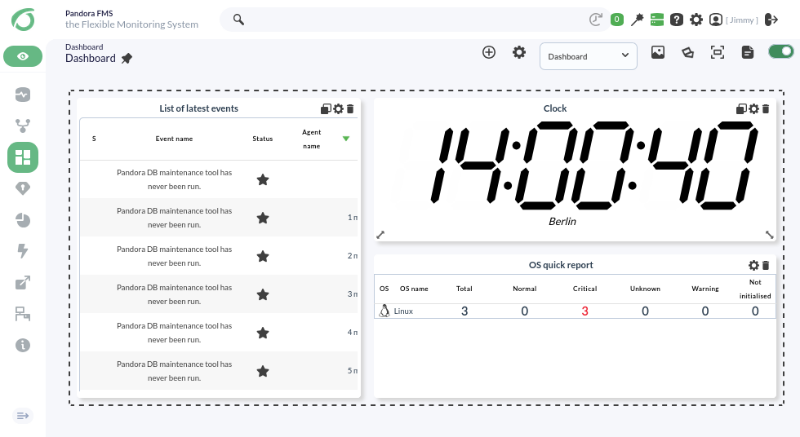Click the pin tools icon in header
Viewport: 800px width, 437px height.
tap(637, 19)
